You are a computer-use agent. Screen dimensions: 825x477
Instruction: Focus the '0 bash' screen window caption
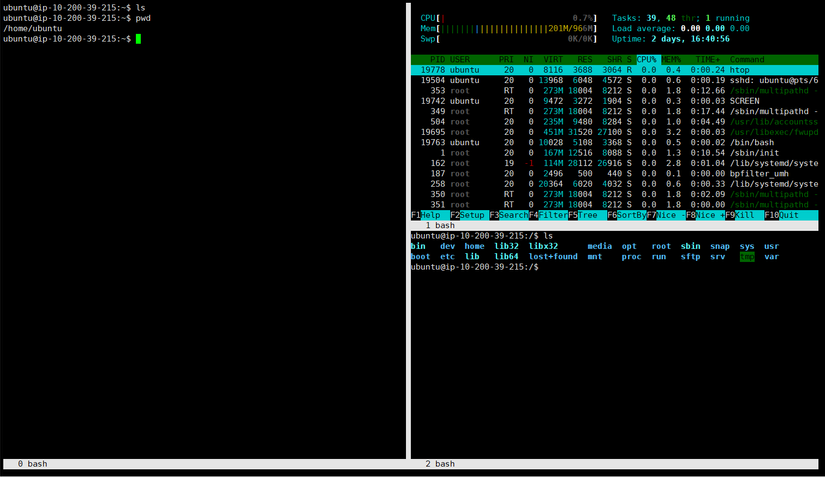(x=32, y=464)
